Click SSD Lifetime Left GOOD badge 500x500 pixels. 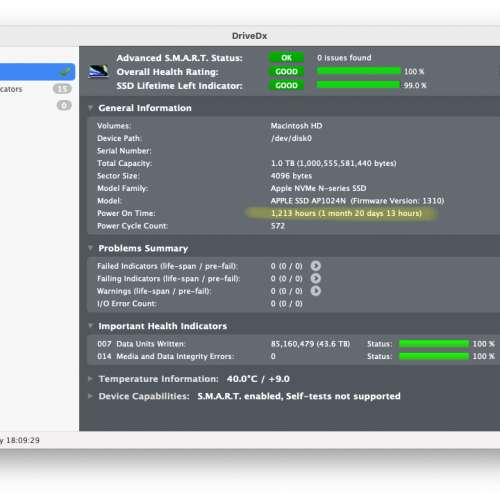(286, 85)
